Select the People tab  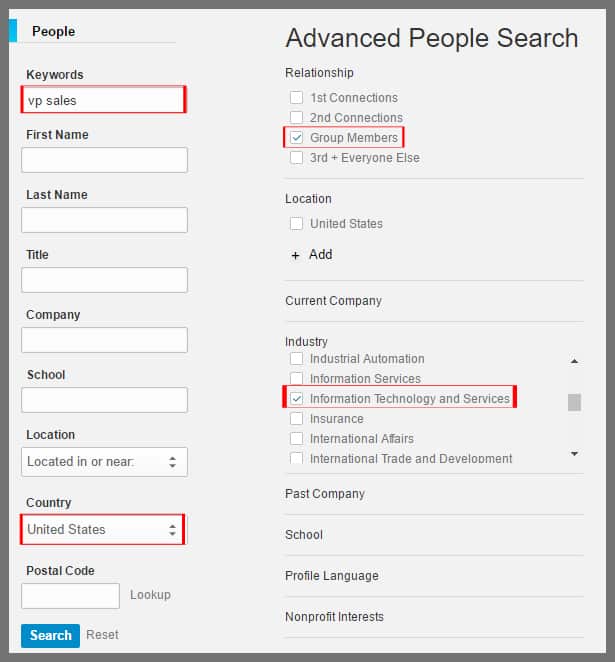[x=53, y=31]
